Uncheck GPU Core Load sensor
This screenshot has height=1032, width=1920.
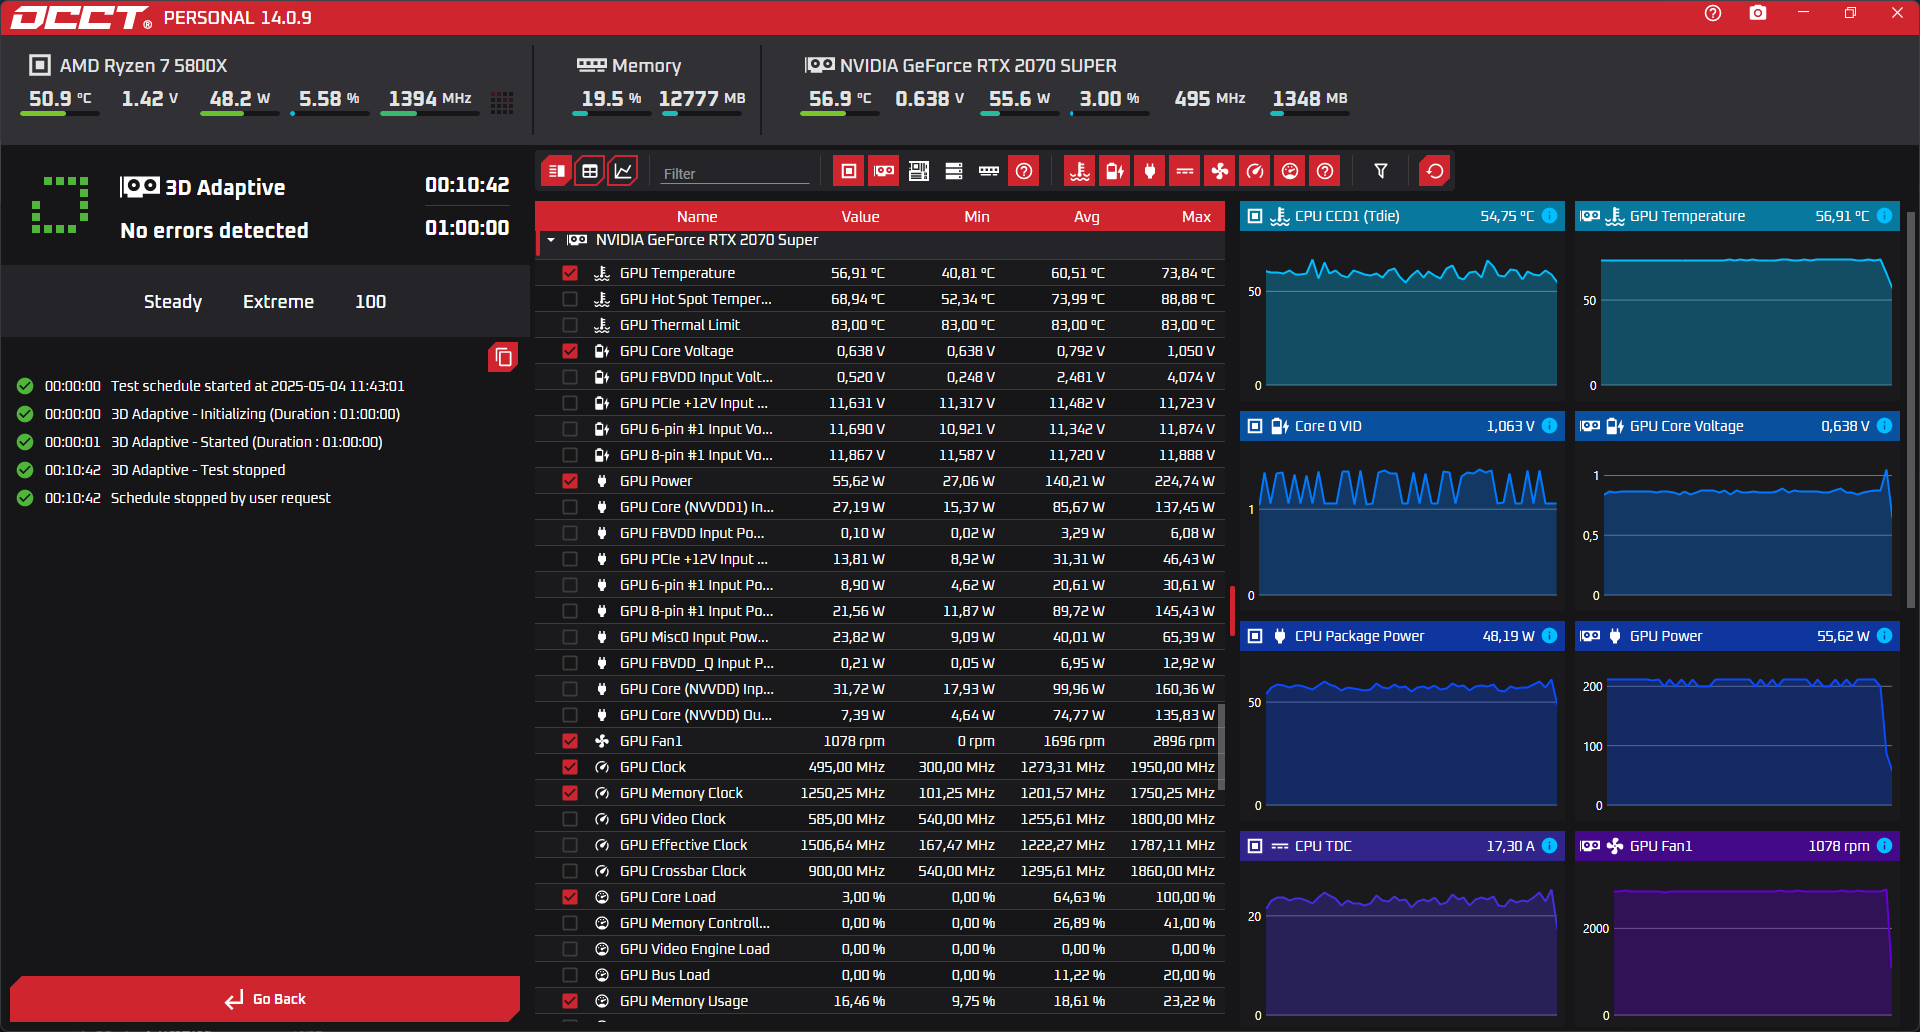(570, 897)
